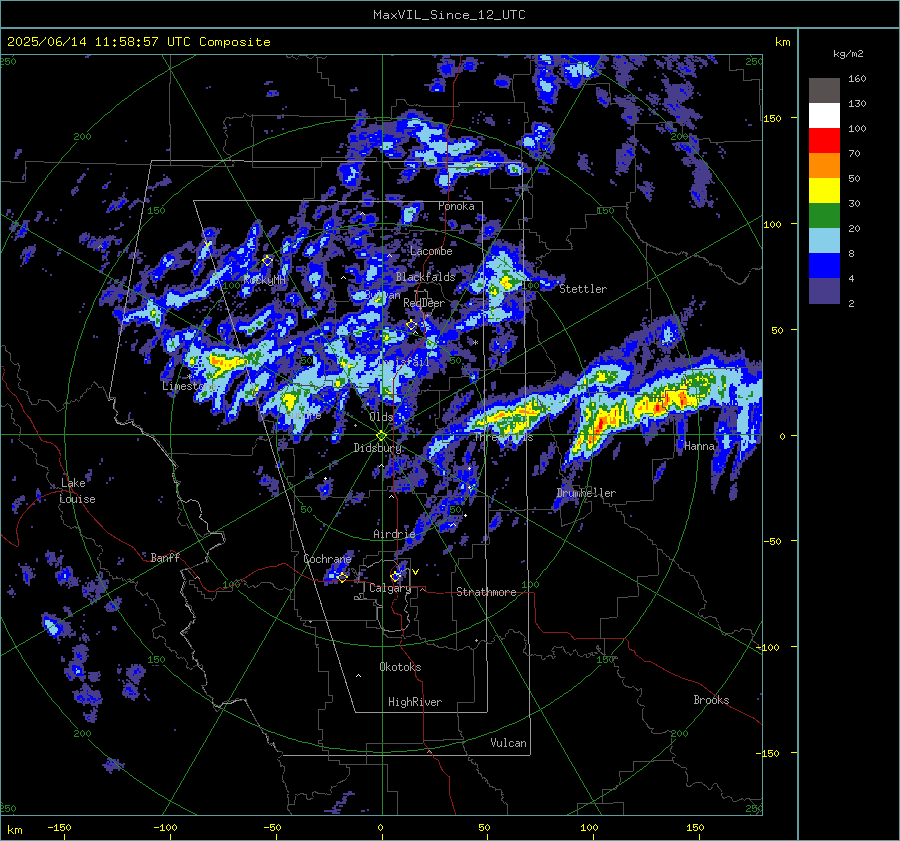The image size is (900, 841).
Task: Click the green 30 legend color swatch
Action: click(824, 215)
